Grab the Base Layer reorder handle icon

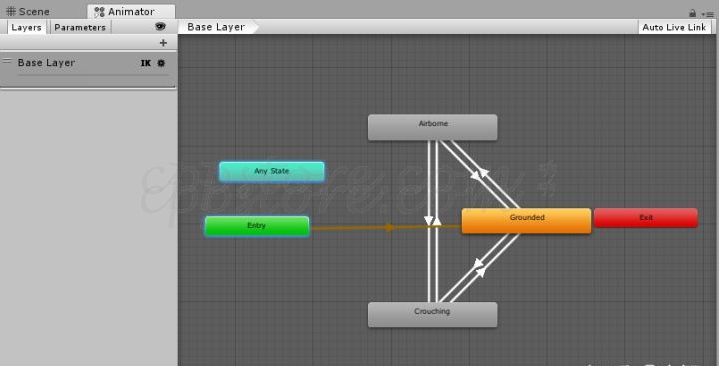7,61
